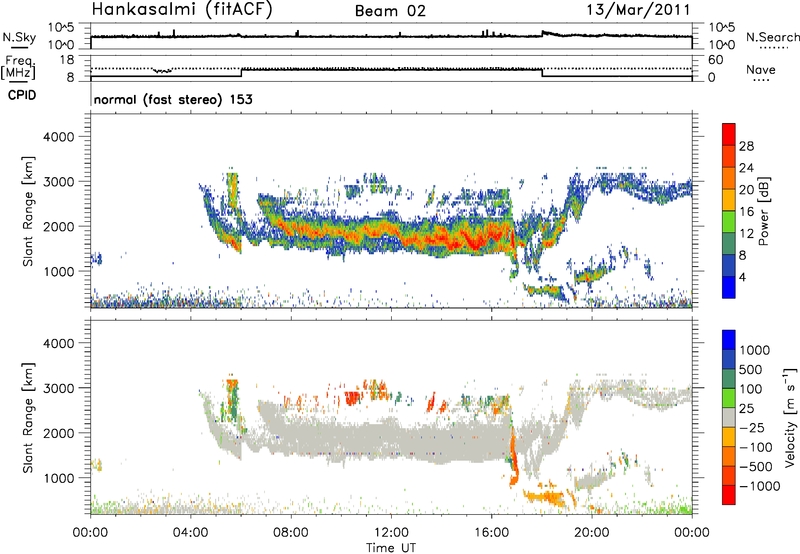Click the "16:00" time tick label
The width and height of the screenshot is (800, 554).
(491, 533)
